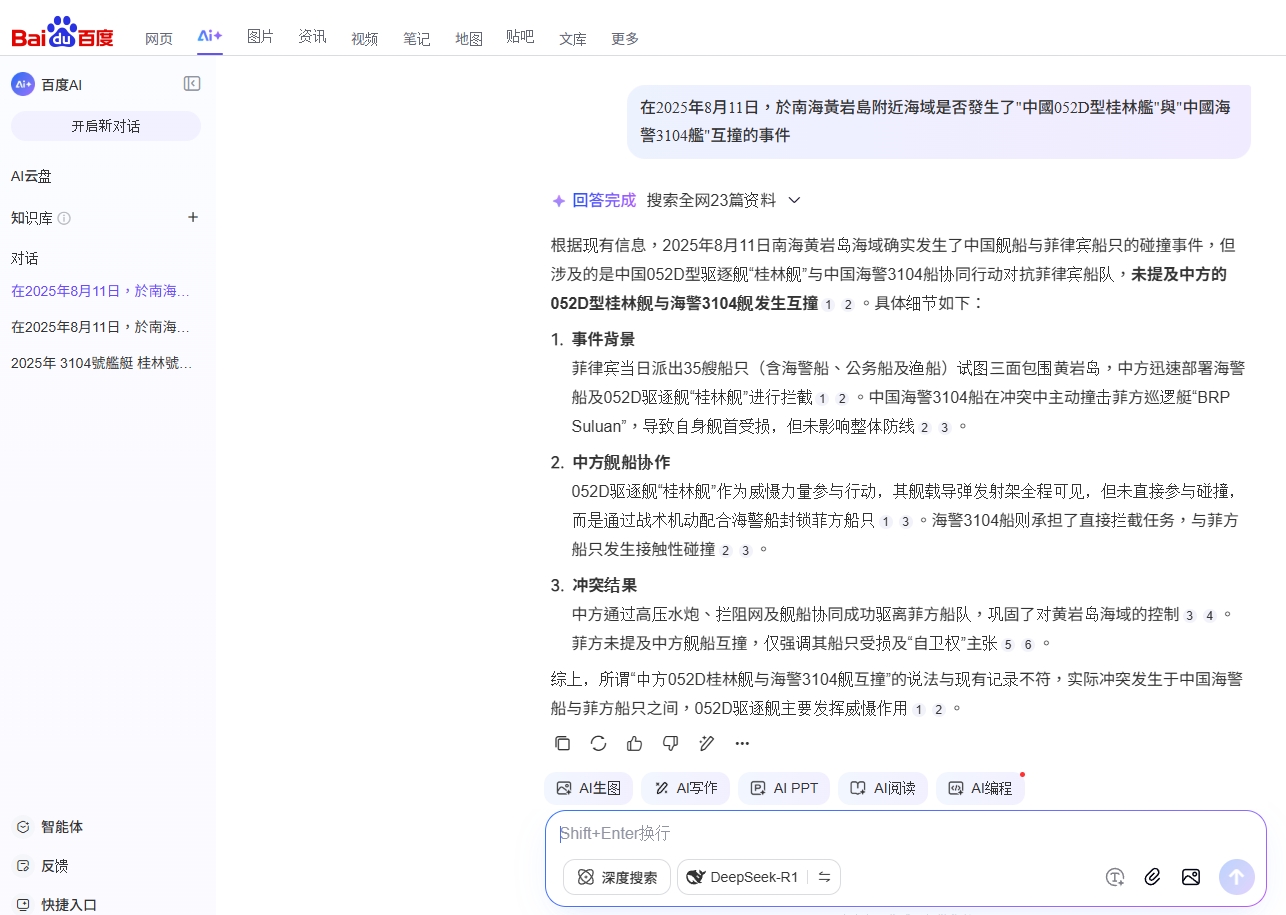The image size is (1286, 915).
Task: Open the 智能体 agents page
Action: (62, 827)
